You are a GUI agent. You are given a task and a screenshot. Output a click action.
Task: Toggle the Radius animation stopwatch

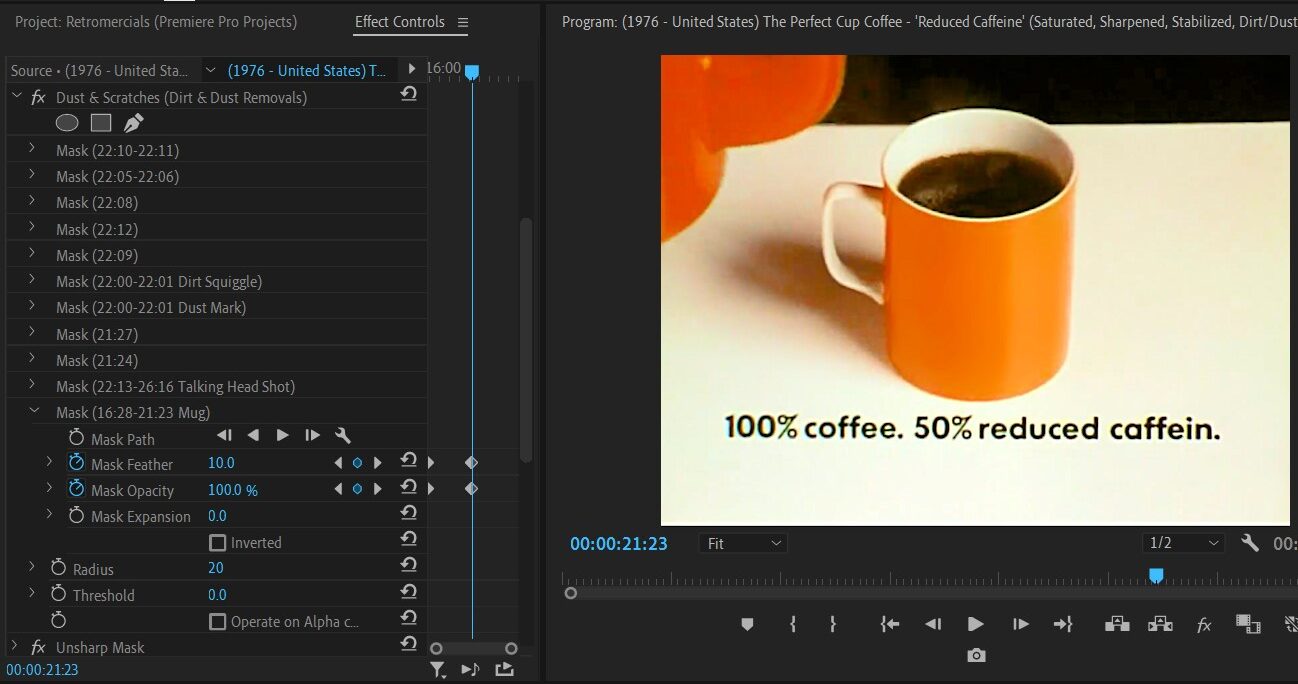point(58,568)
